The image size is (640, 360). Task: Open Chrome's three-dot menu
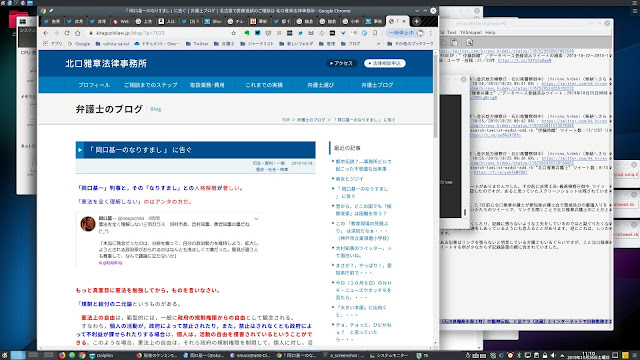tap(431, 33)
